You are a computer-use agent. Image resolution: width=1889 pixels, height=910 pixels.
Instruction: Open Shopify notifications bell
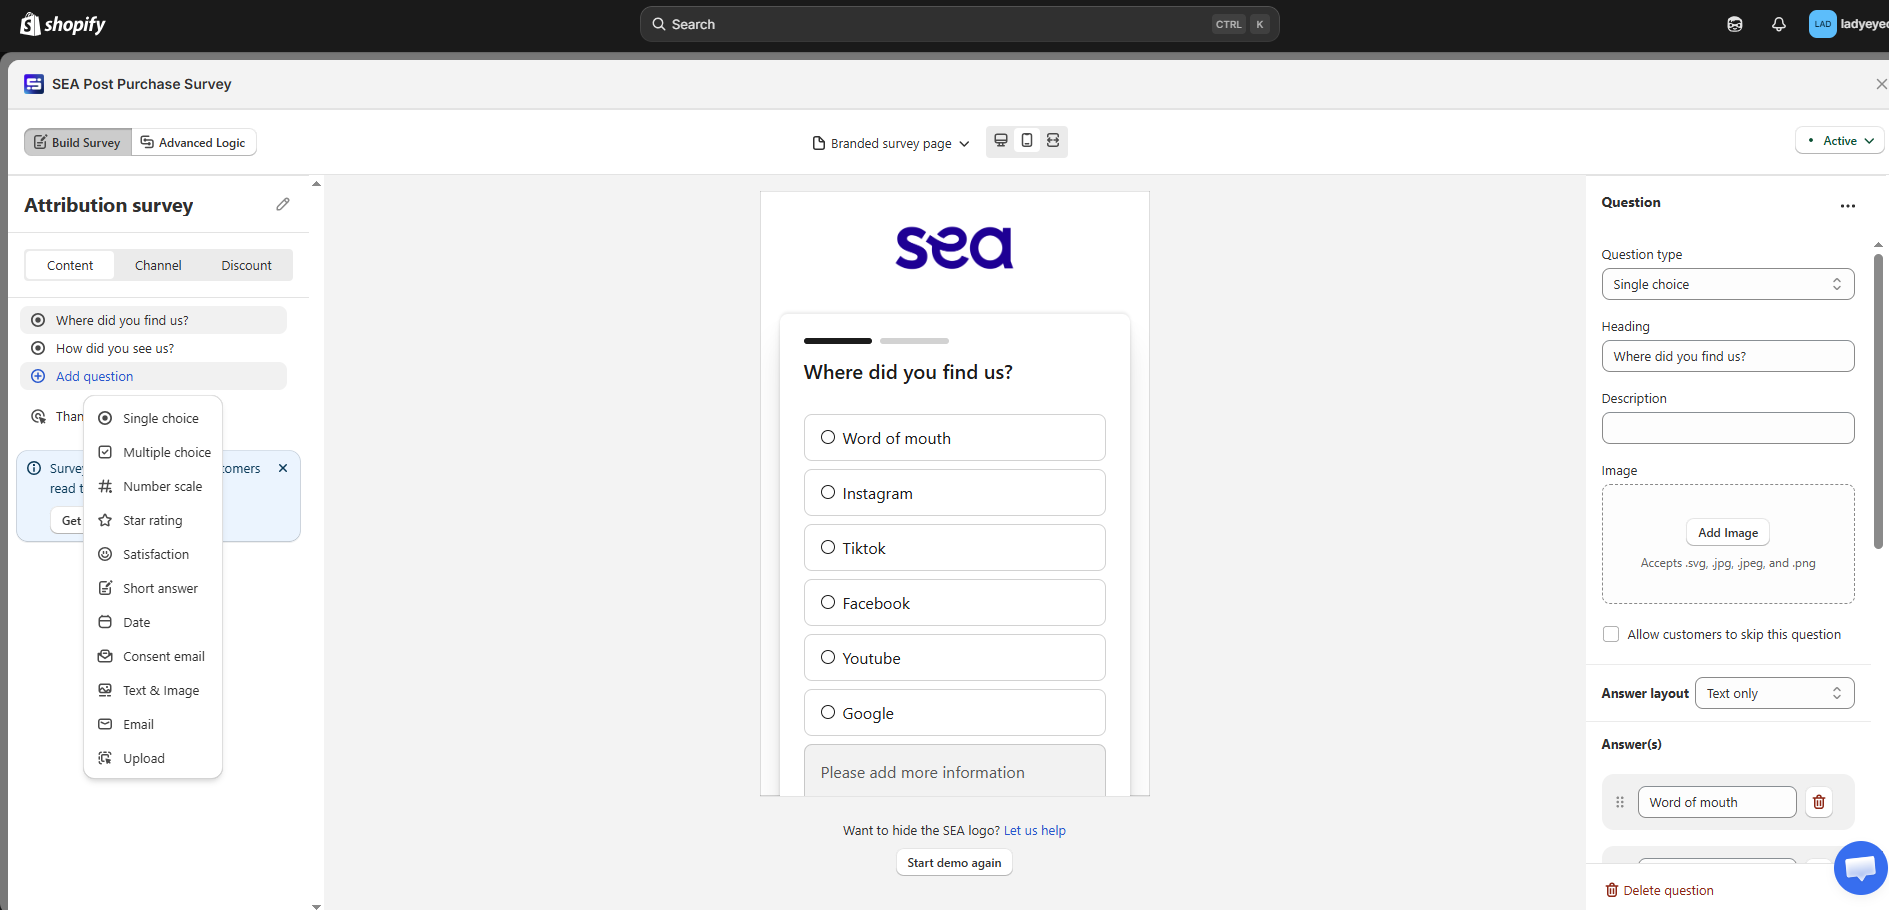coord(1778,24)
